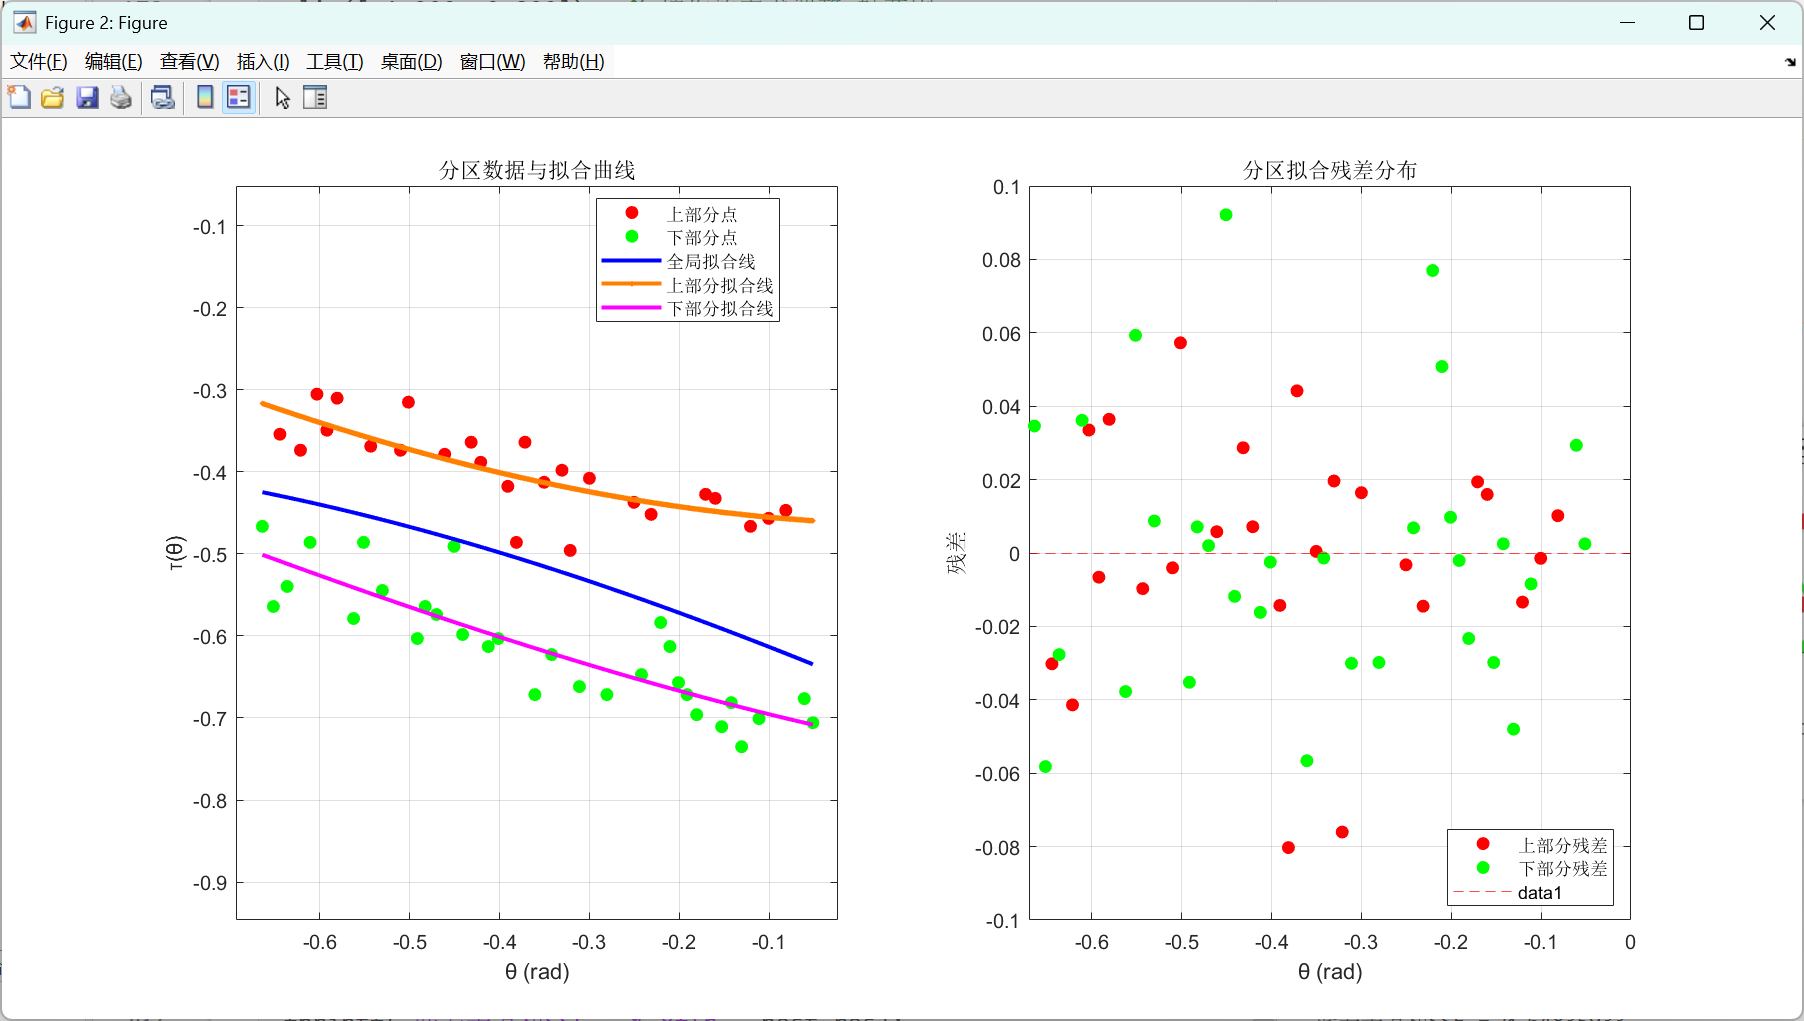The width and height of the screenshot is (1804, 1021).
Task: Expand the 查看(V) menu
Action: pyautogui.click(x=190, y=62)
